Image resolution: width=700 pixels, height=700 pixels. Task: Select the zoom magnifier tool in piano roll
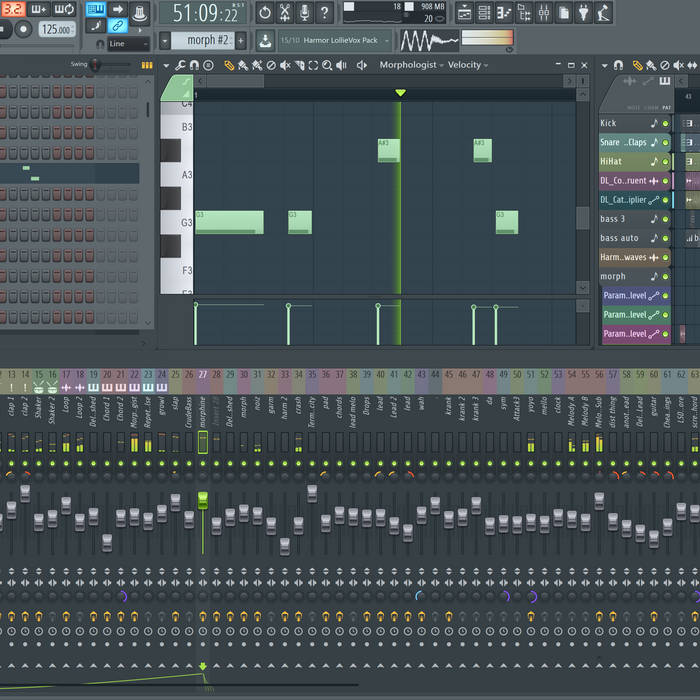point(327,65)
